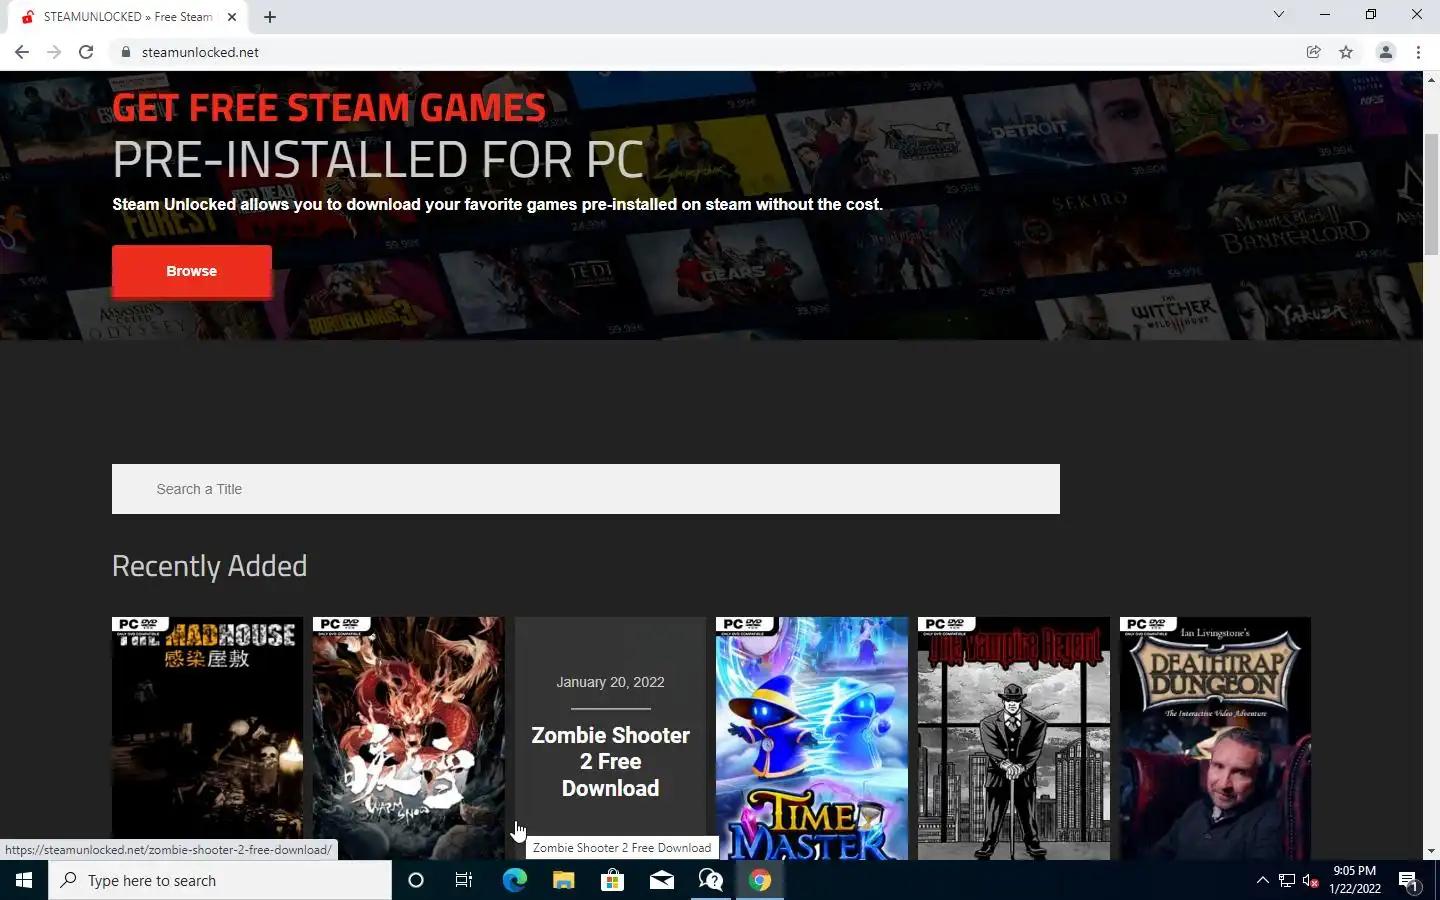The width and height of the screenshot is (1440, 900).
Task: Click the browser forward arrow
Action: 54,52
